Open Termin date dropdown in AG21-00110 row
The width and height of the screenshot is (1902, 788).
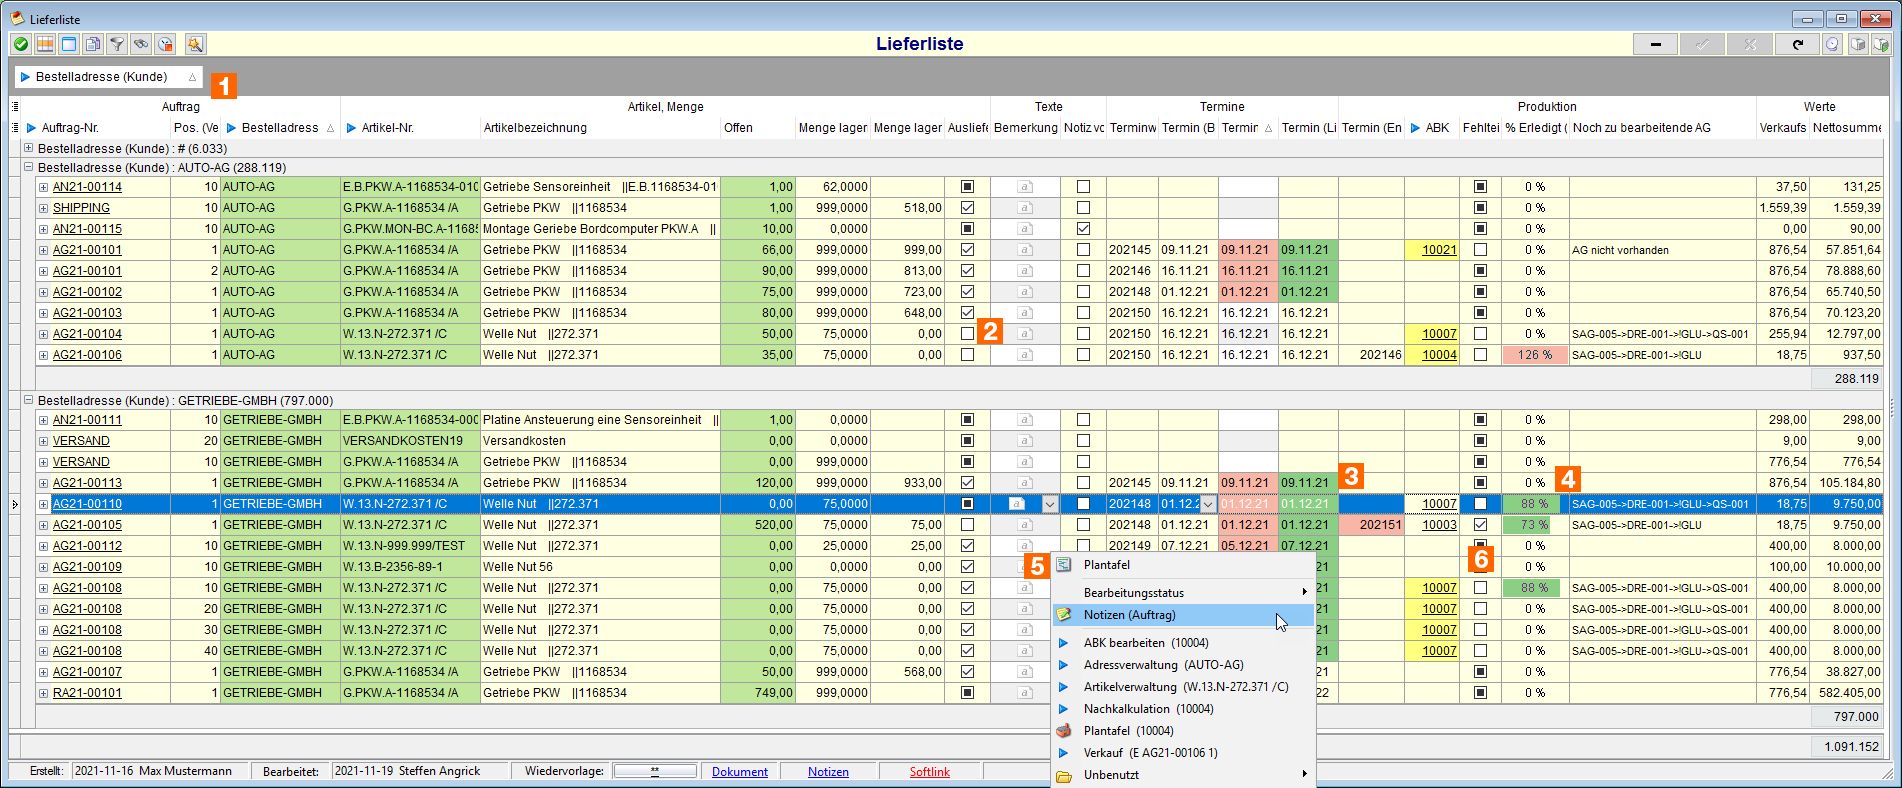(x=1208, y=504)
